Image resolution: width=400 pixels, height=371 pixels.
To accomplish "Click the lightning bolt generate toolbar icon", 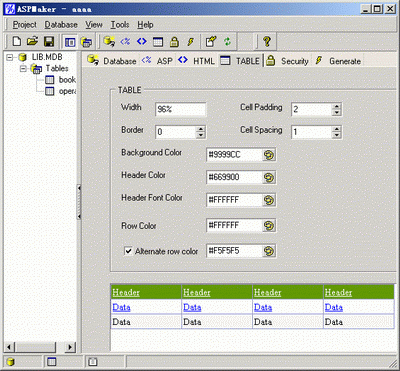I will coord(190,42).
